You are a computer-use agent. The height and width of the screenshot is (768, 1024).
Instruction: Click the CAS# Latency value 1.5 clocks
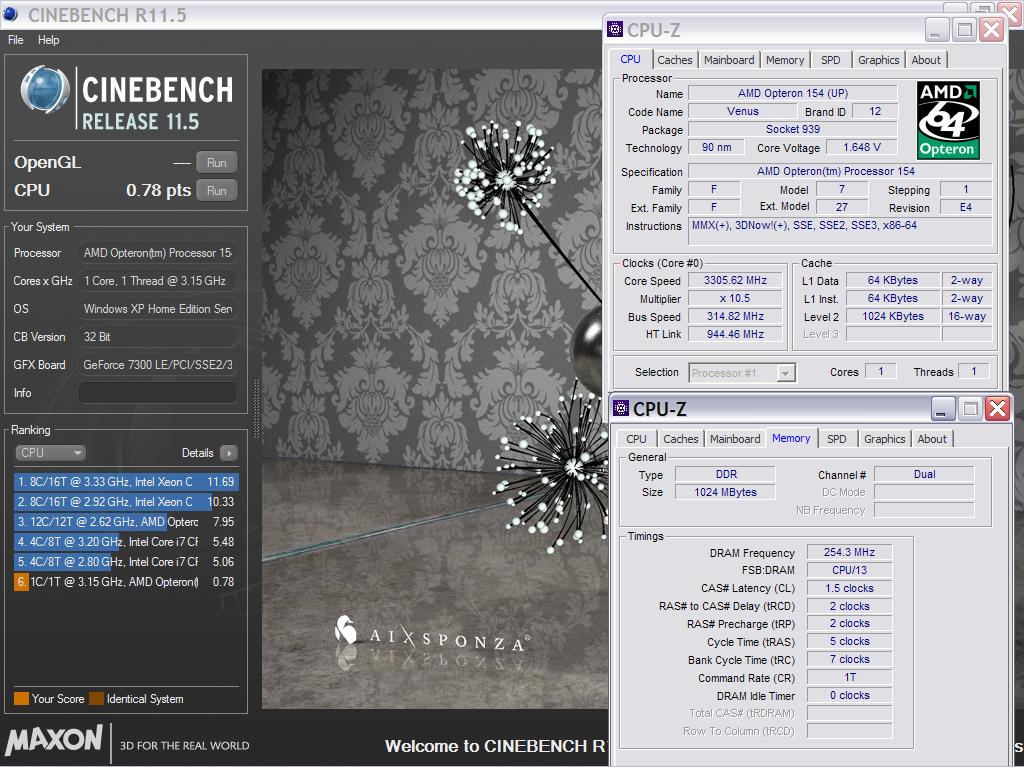(x=849, y=588)
